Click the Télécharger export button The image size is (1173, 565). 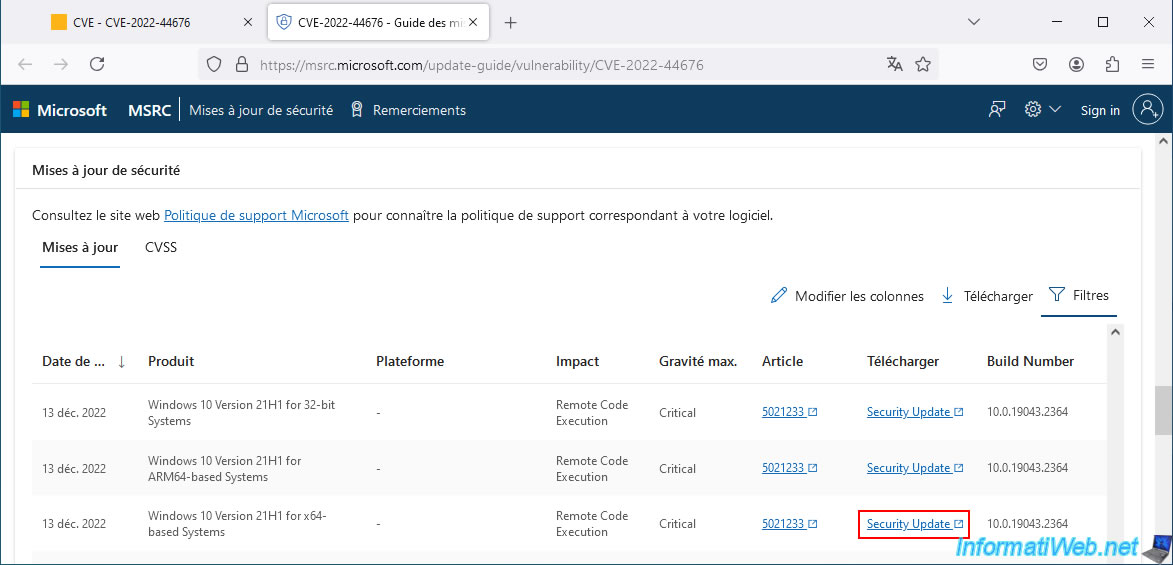[987, 296]
